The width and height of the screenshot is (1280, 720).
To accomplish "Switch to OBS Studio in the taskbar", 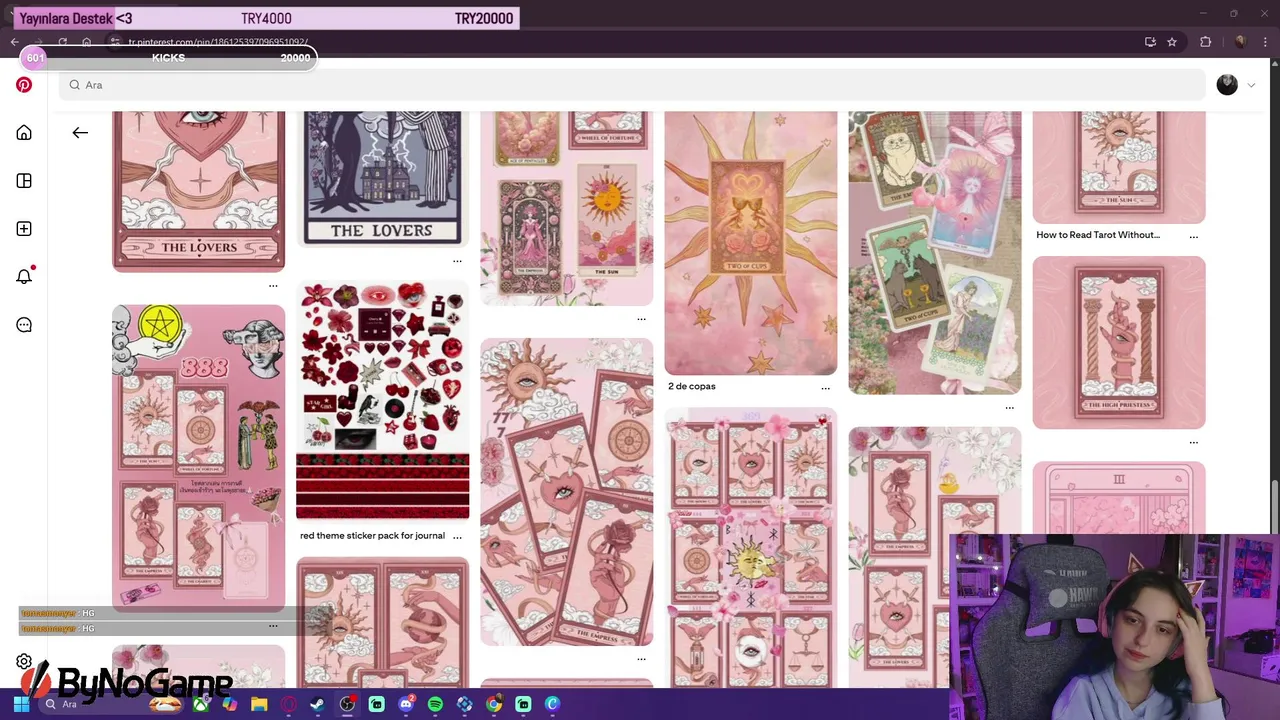I will (347, 704).
